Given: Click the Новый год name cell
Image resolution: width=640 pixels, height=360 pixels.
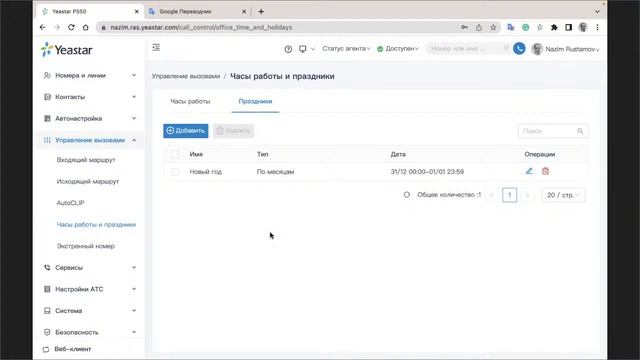Looking at the screenshot, I should click(206, 172).
